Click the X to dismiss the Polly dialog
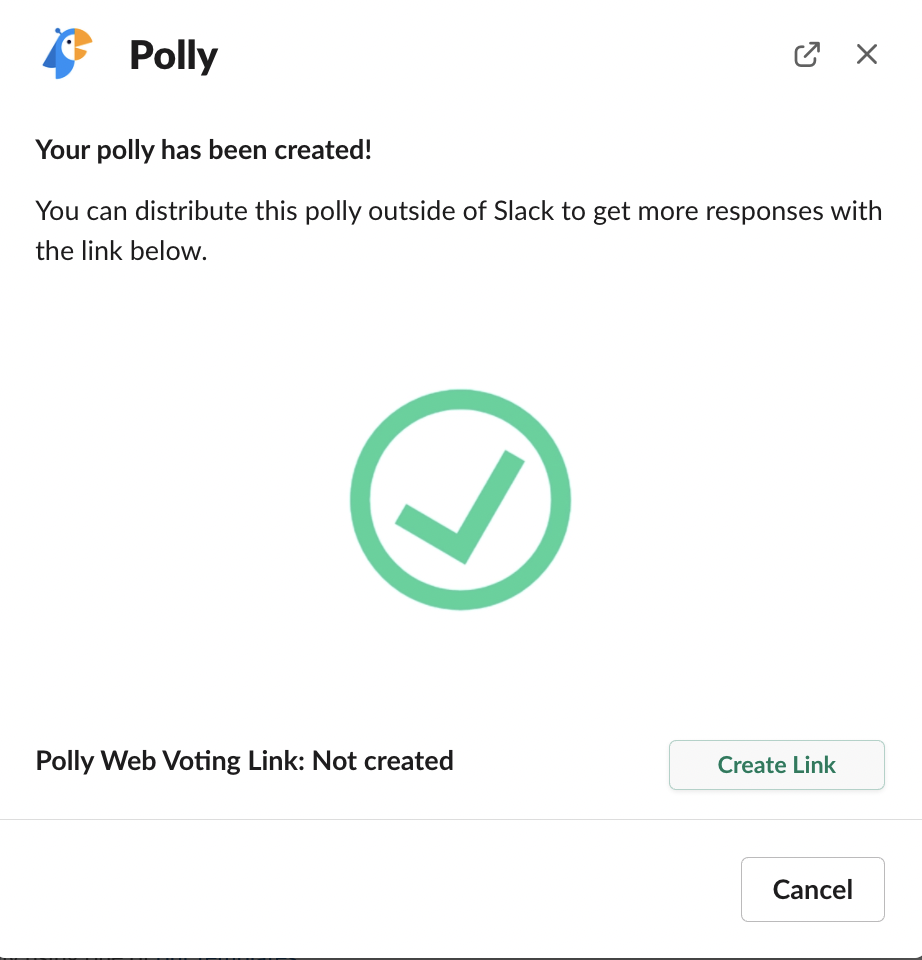 [866, 55]
